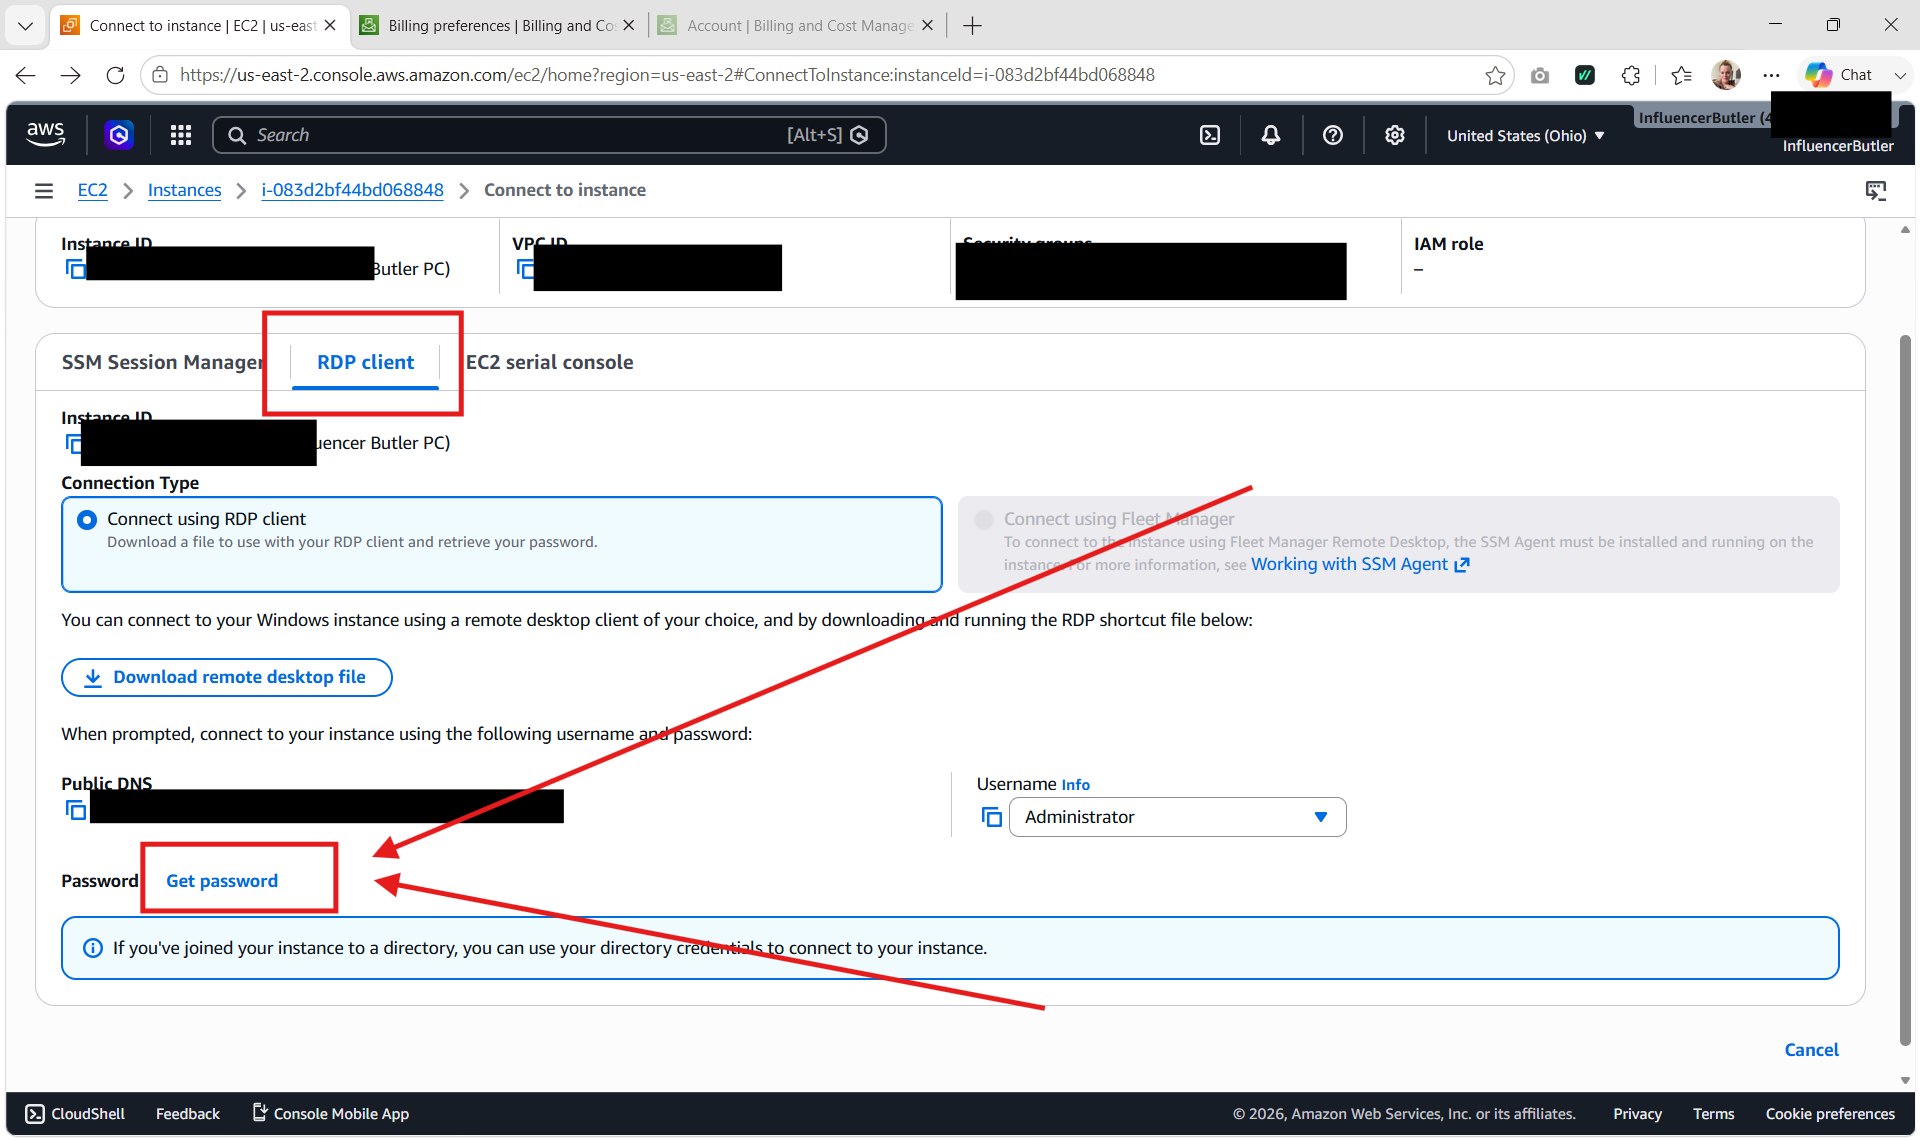This screenshot has width=1920, height=1140.
Task: Open the console settings gear
Action: [x=1395, y=135]
